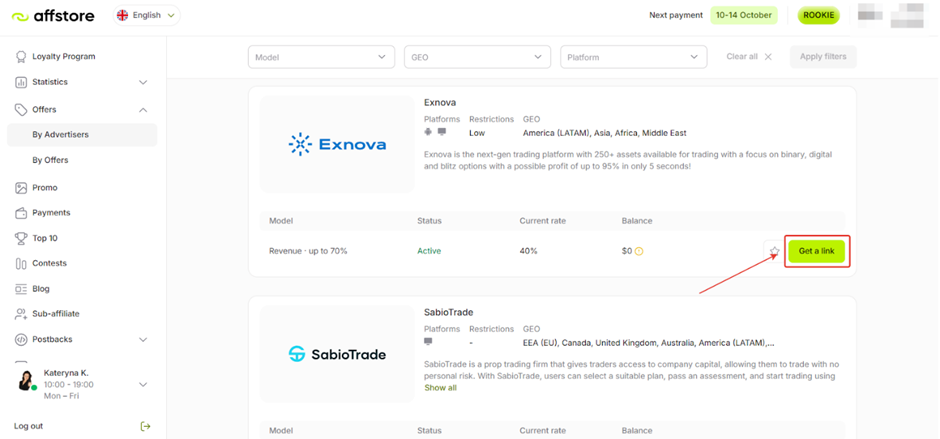Toggle favorite star for Exnova offer
Viewport: 940px width, 439px height.
pos(773,251)
